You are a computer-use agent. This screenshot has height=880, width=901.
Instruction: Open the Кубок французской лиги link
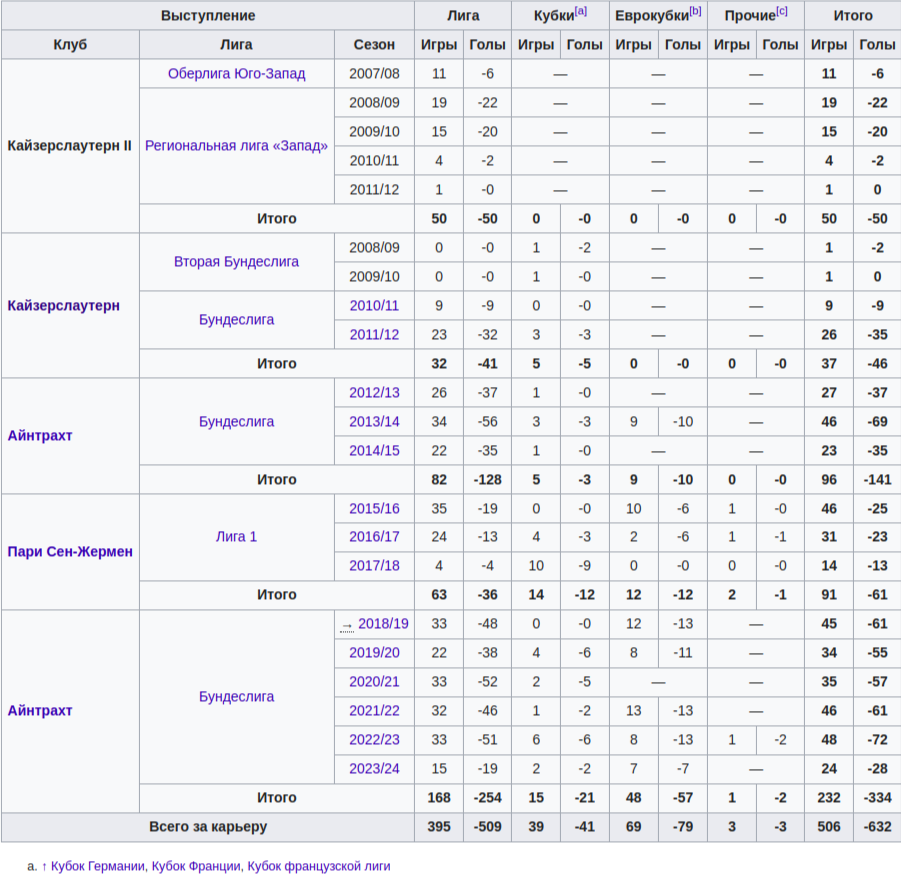[319, 866]
